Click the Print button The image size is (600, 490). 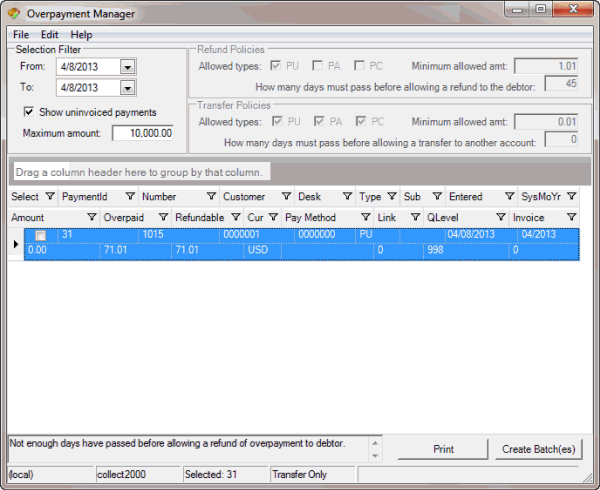(x=443, y=449)
